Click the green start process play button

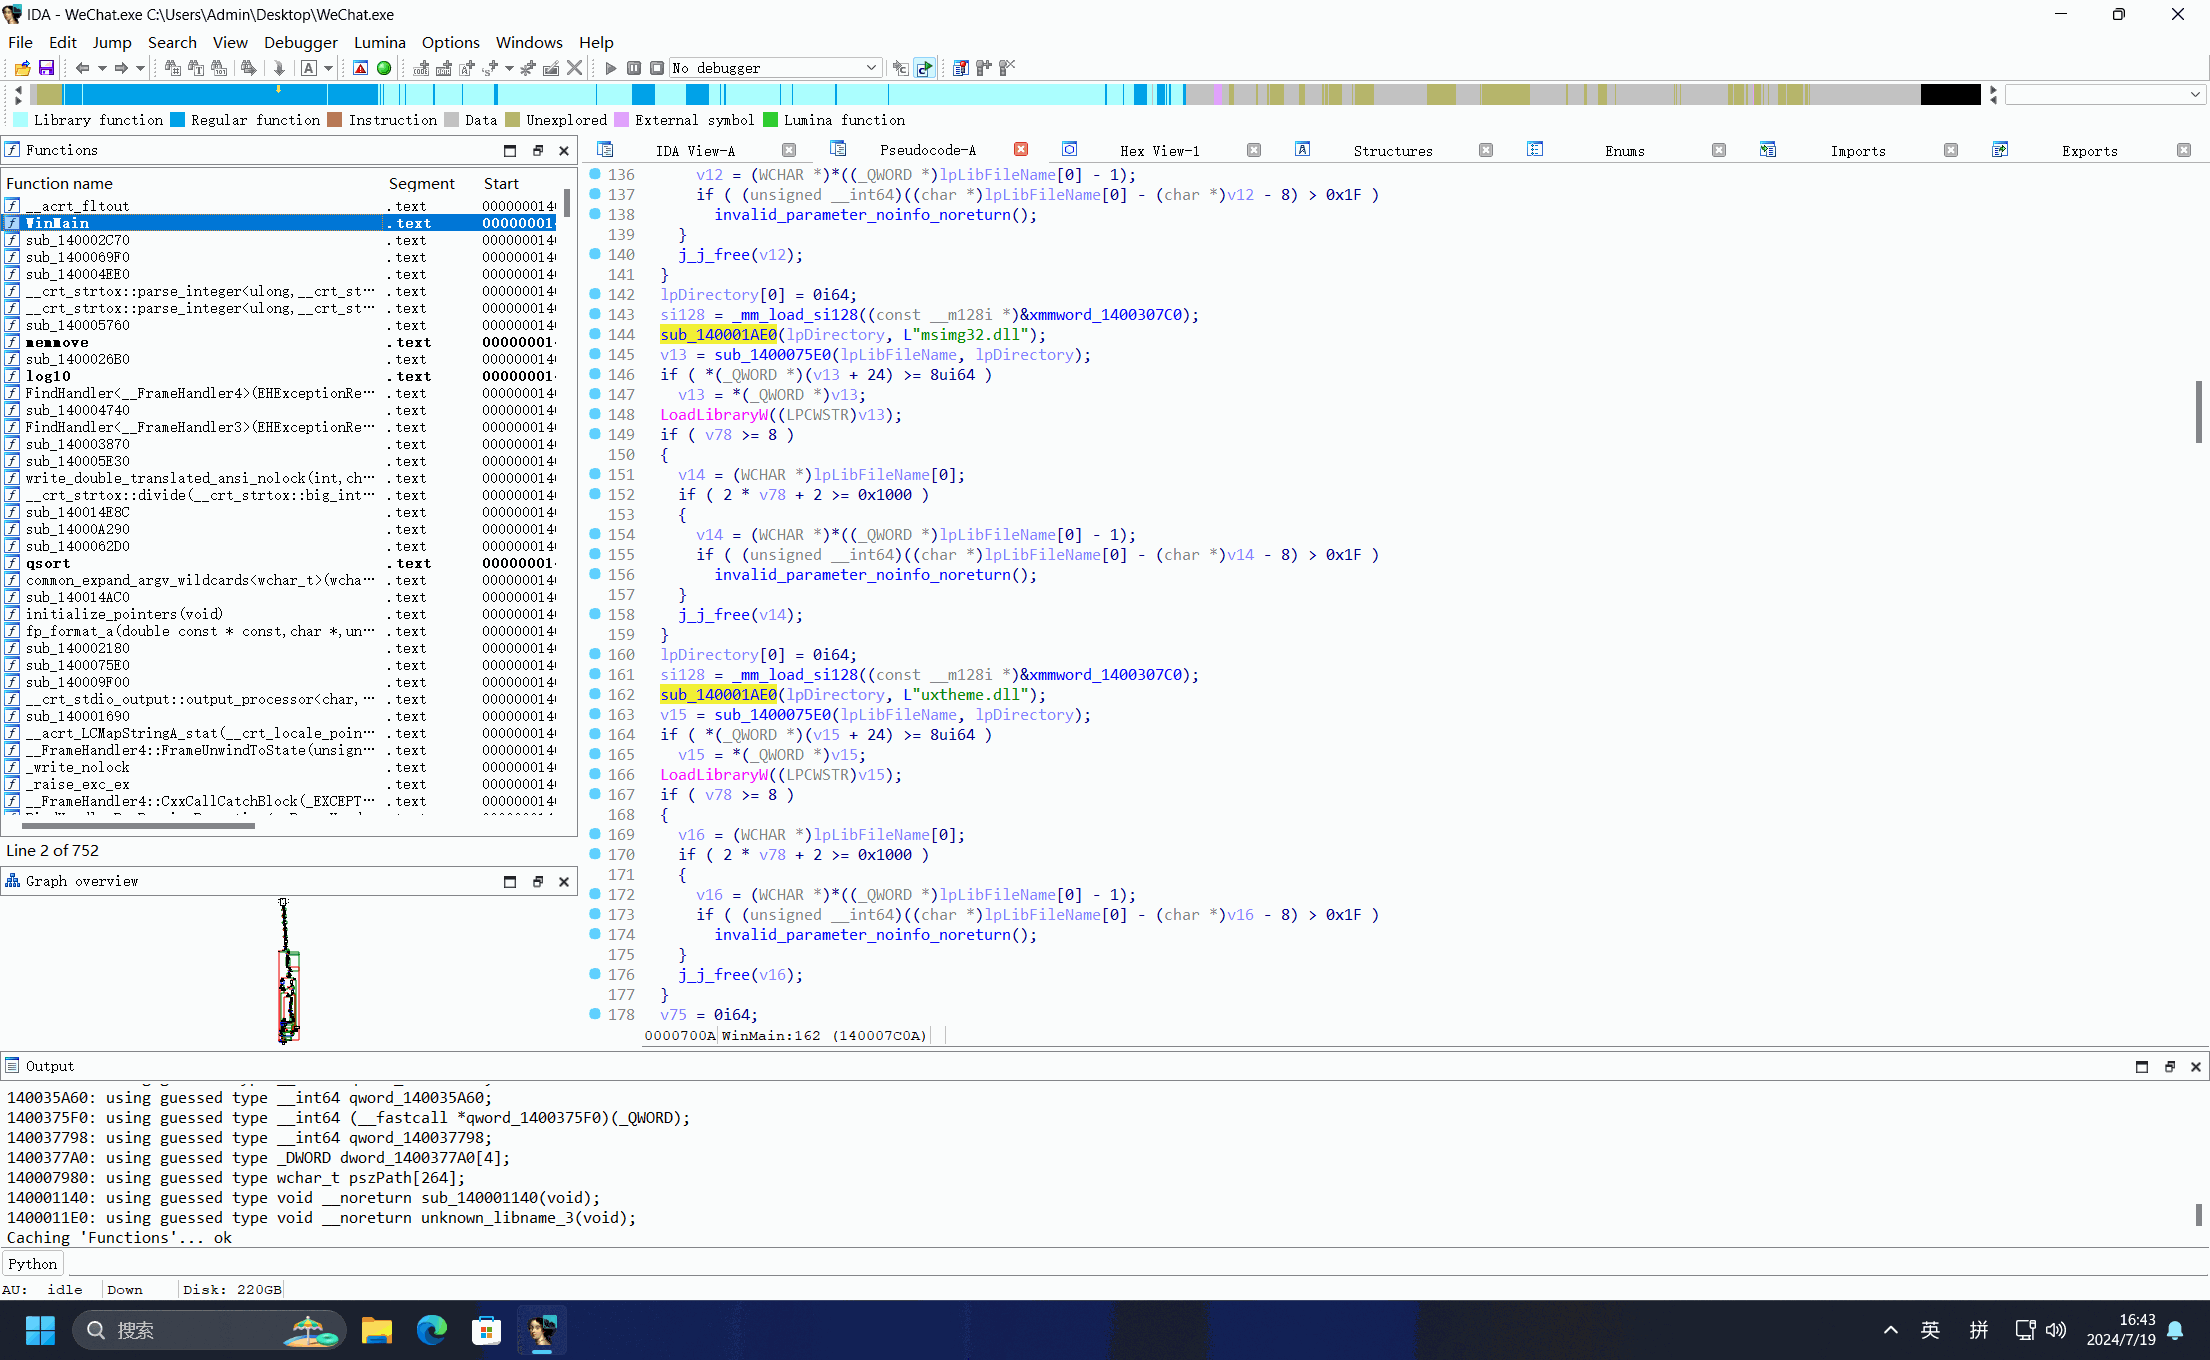click(x=610, y=68)
